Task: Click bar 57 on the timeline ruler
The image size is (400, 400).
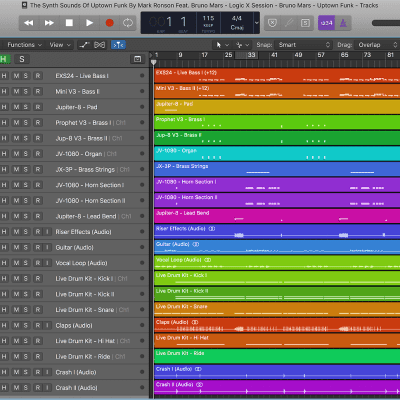Action: [321, 55]
